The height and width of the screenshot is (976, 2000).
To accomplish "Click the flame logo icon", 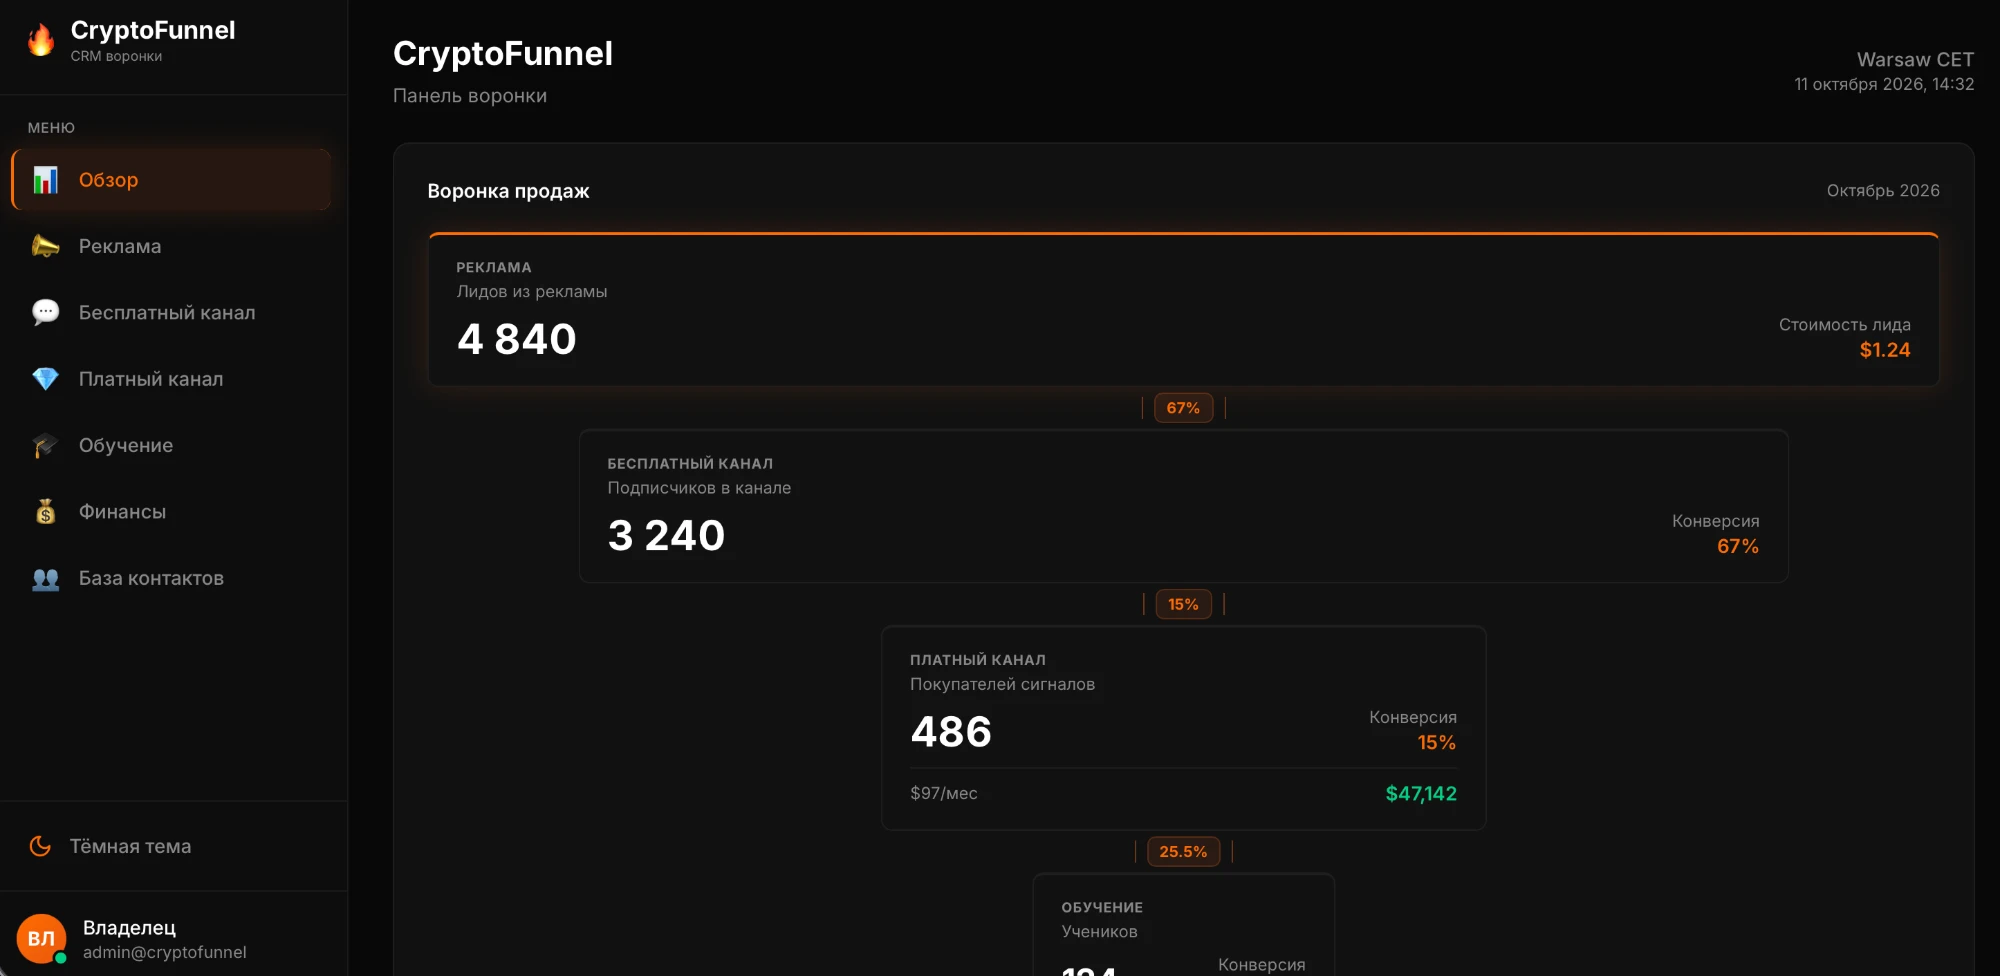I will (x=41, y=40).
